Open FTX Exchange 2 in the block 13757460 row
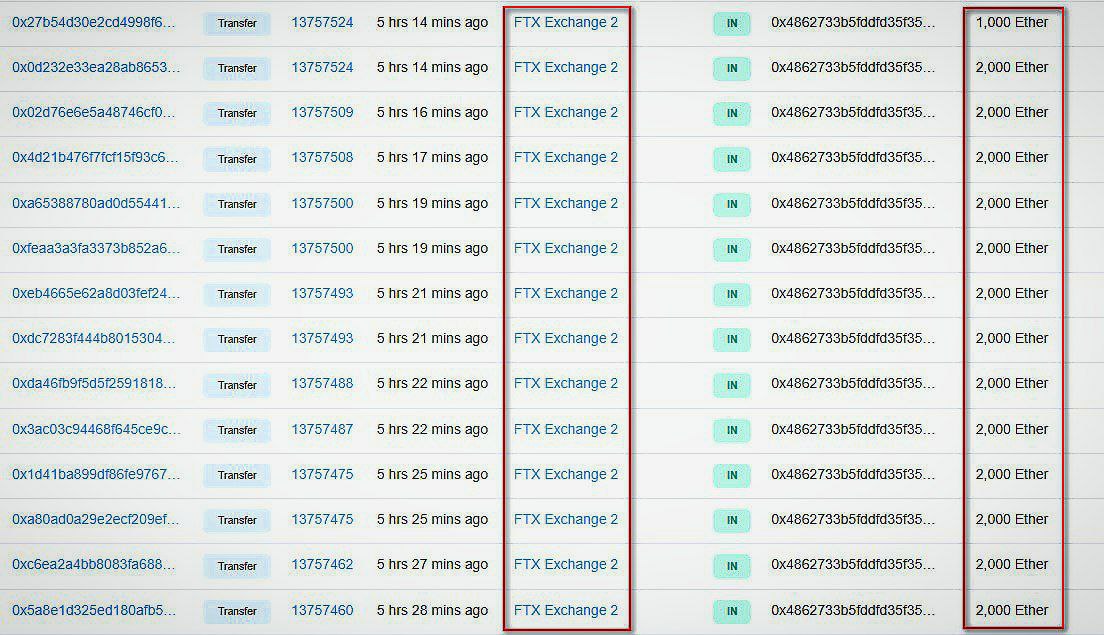This screenshot has width=1104, height=635. coord(566,610)
